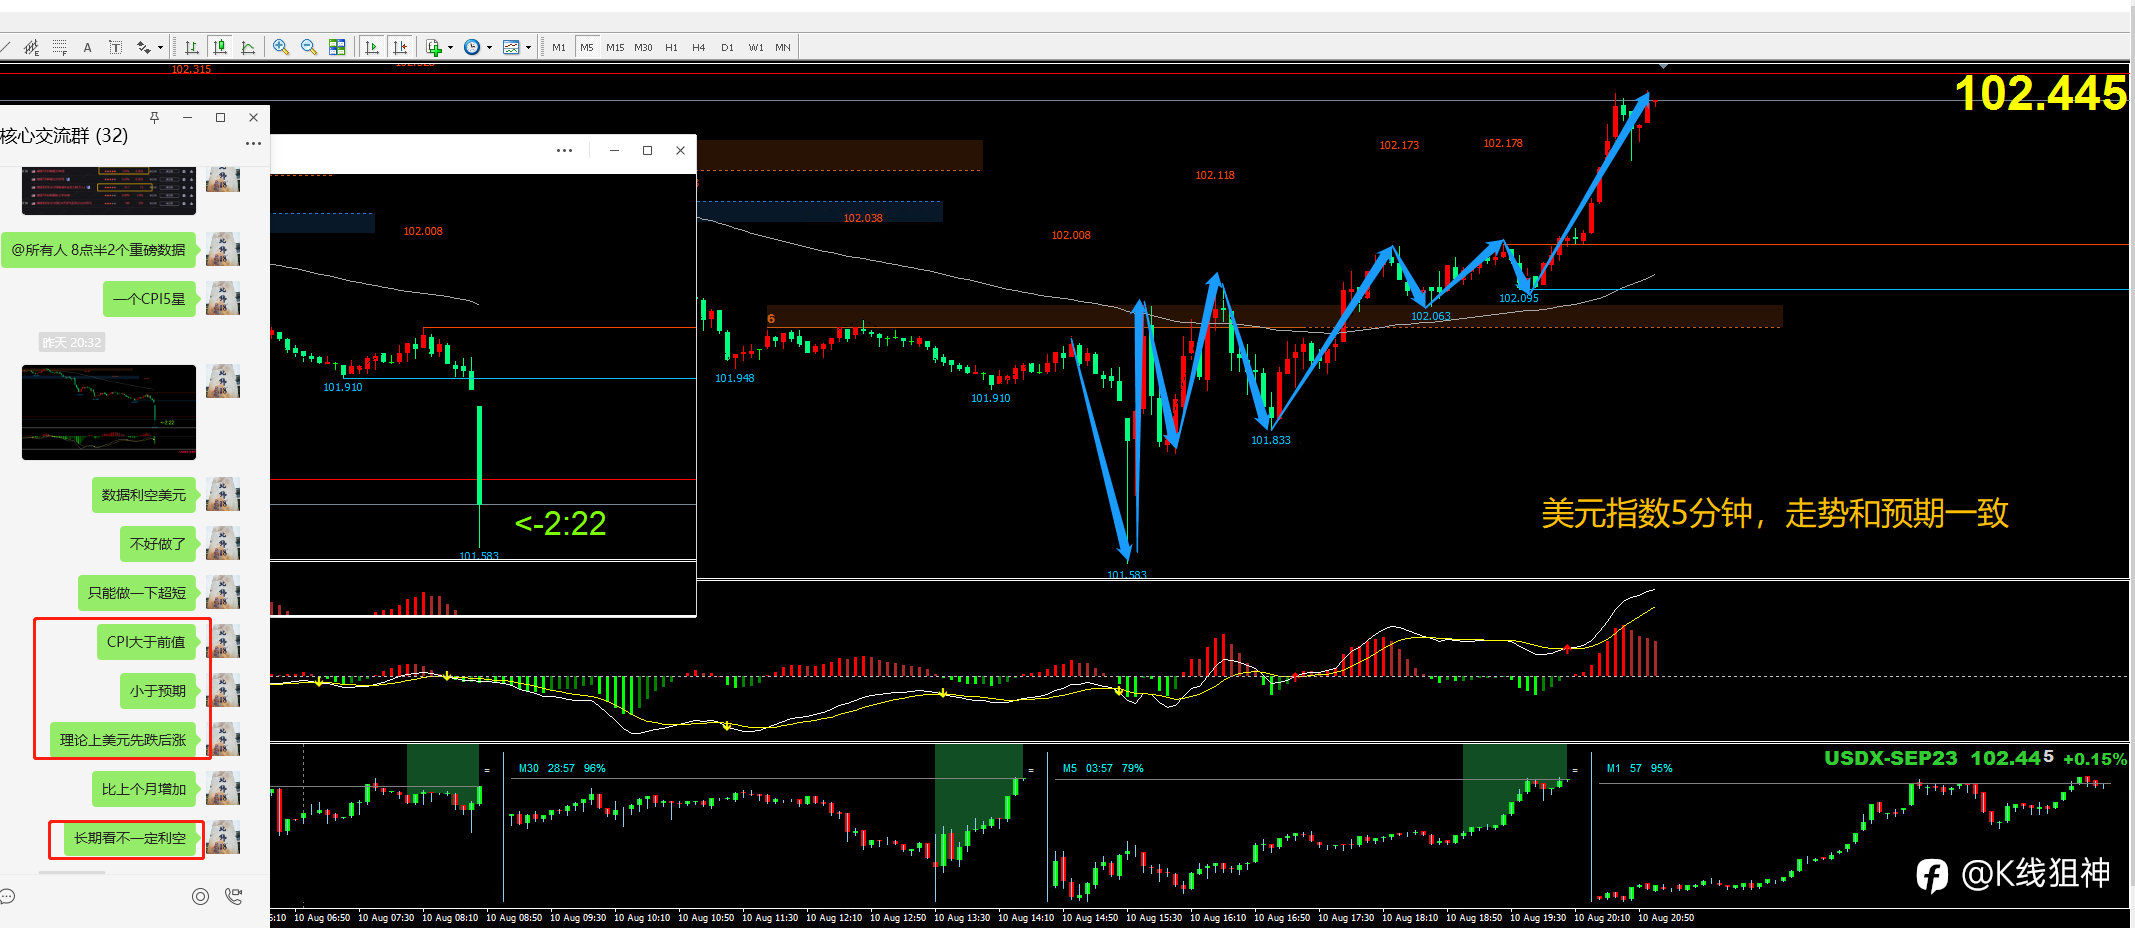2135x928 pixels.
Task: Click the 不好做了 message bubble
Action: (x=158, y=544)
